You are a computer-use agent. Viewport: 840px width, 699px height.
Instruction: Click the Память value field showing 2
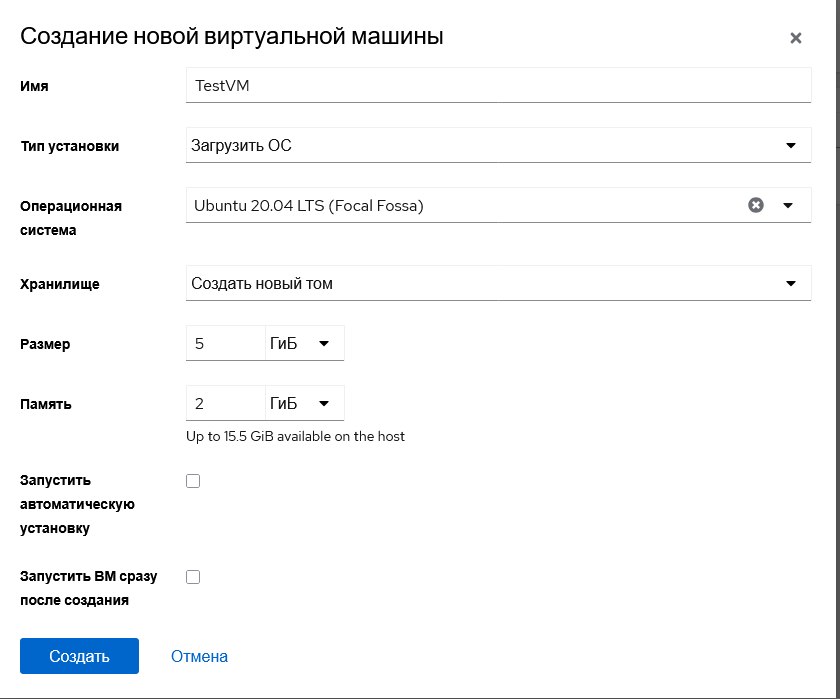(x=225, y=403)
